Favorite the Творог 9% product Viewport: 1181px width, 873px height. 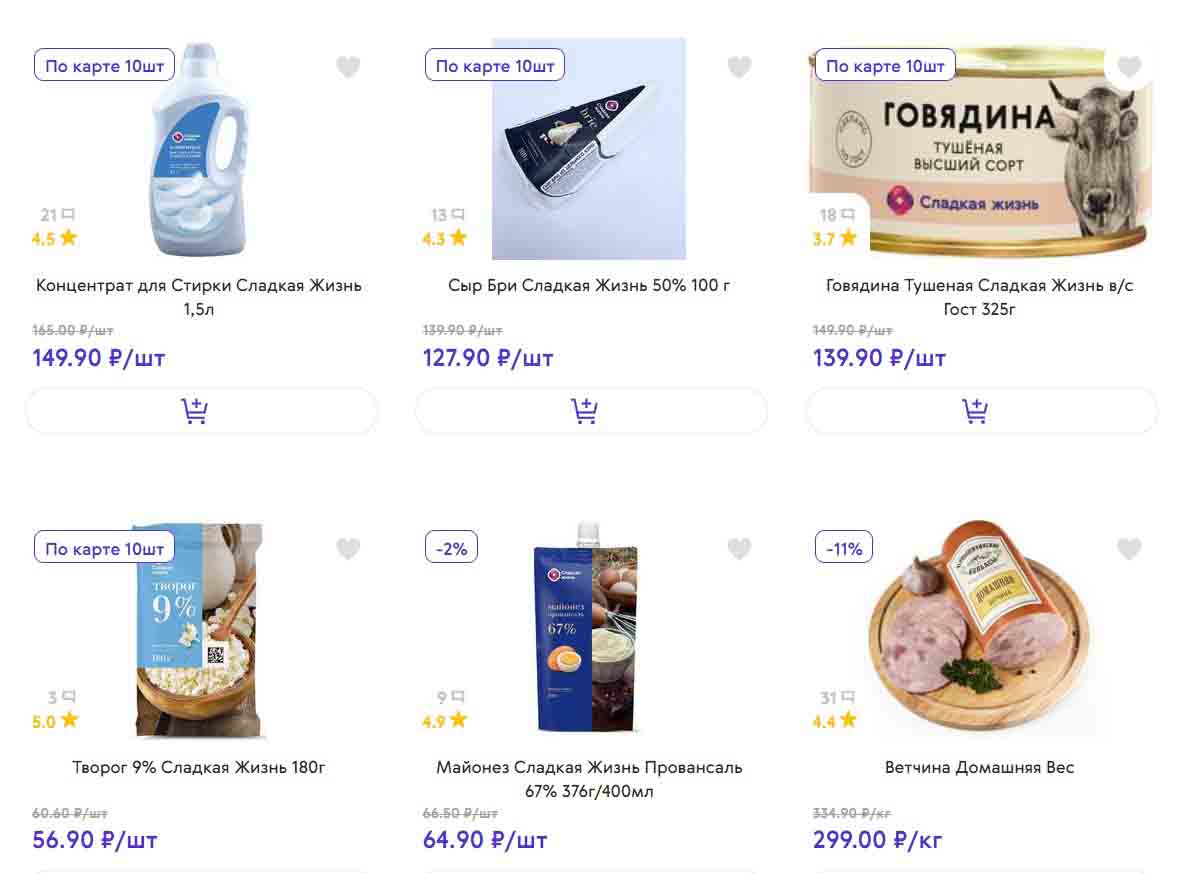coord(348,549)
